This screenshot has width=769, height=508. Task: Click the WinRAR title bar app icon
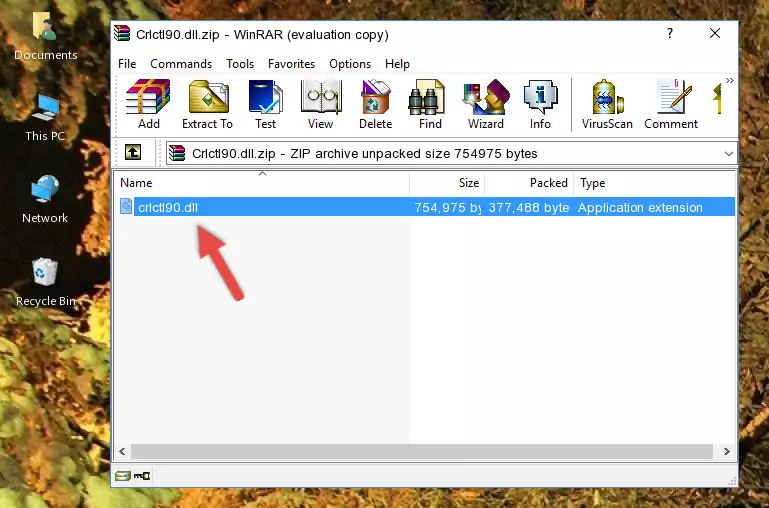point(122,33)
